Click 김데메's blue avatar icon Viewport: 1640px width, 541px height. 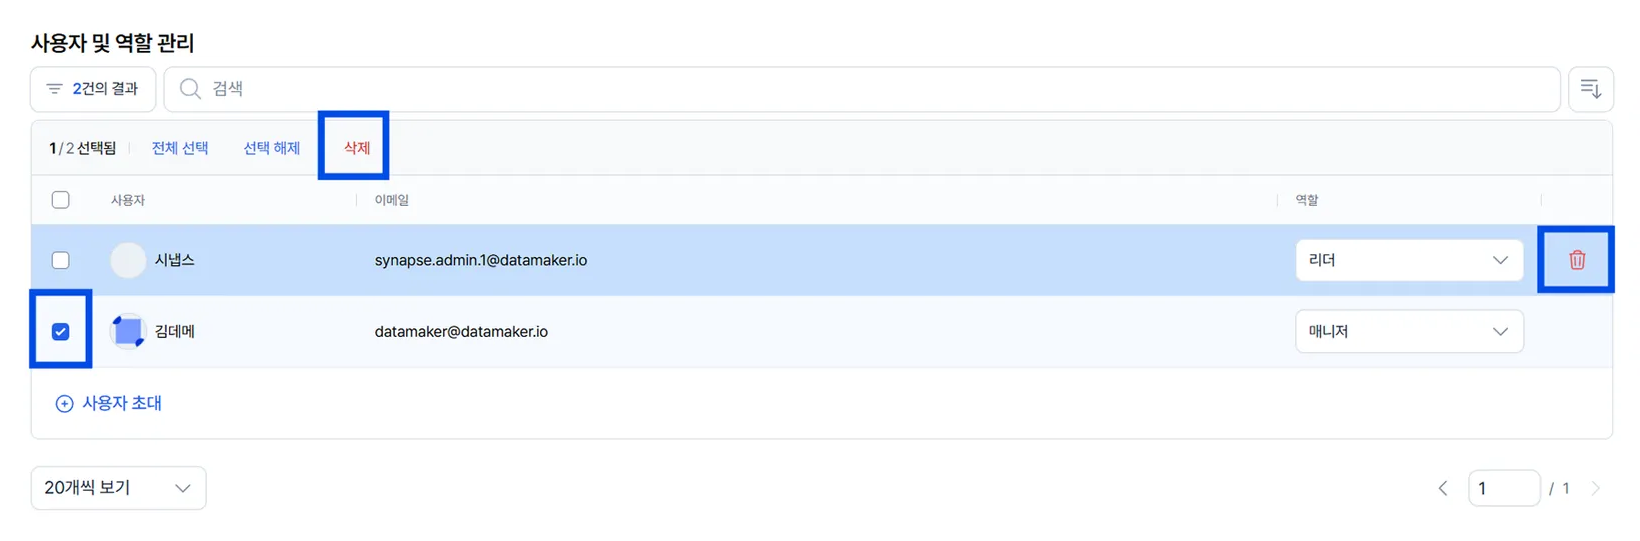click(128, 331)
